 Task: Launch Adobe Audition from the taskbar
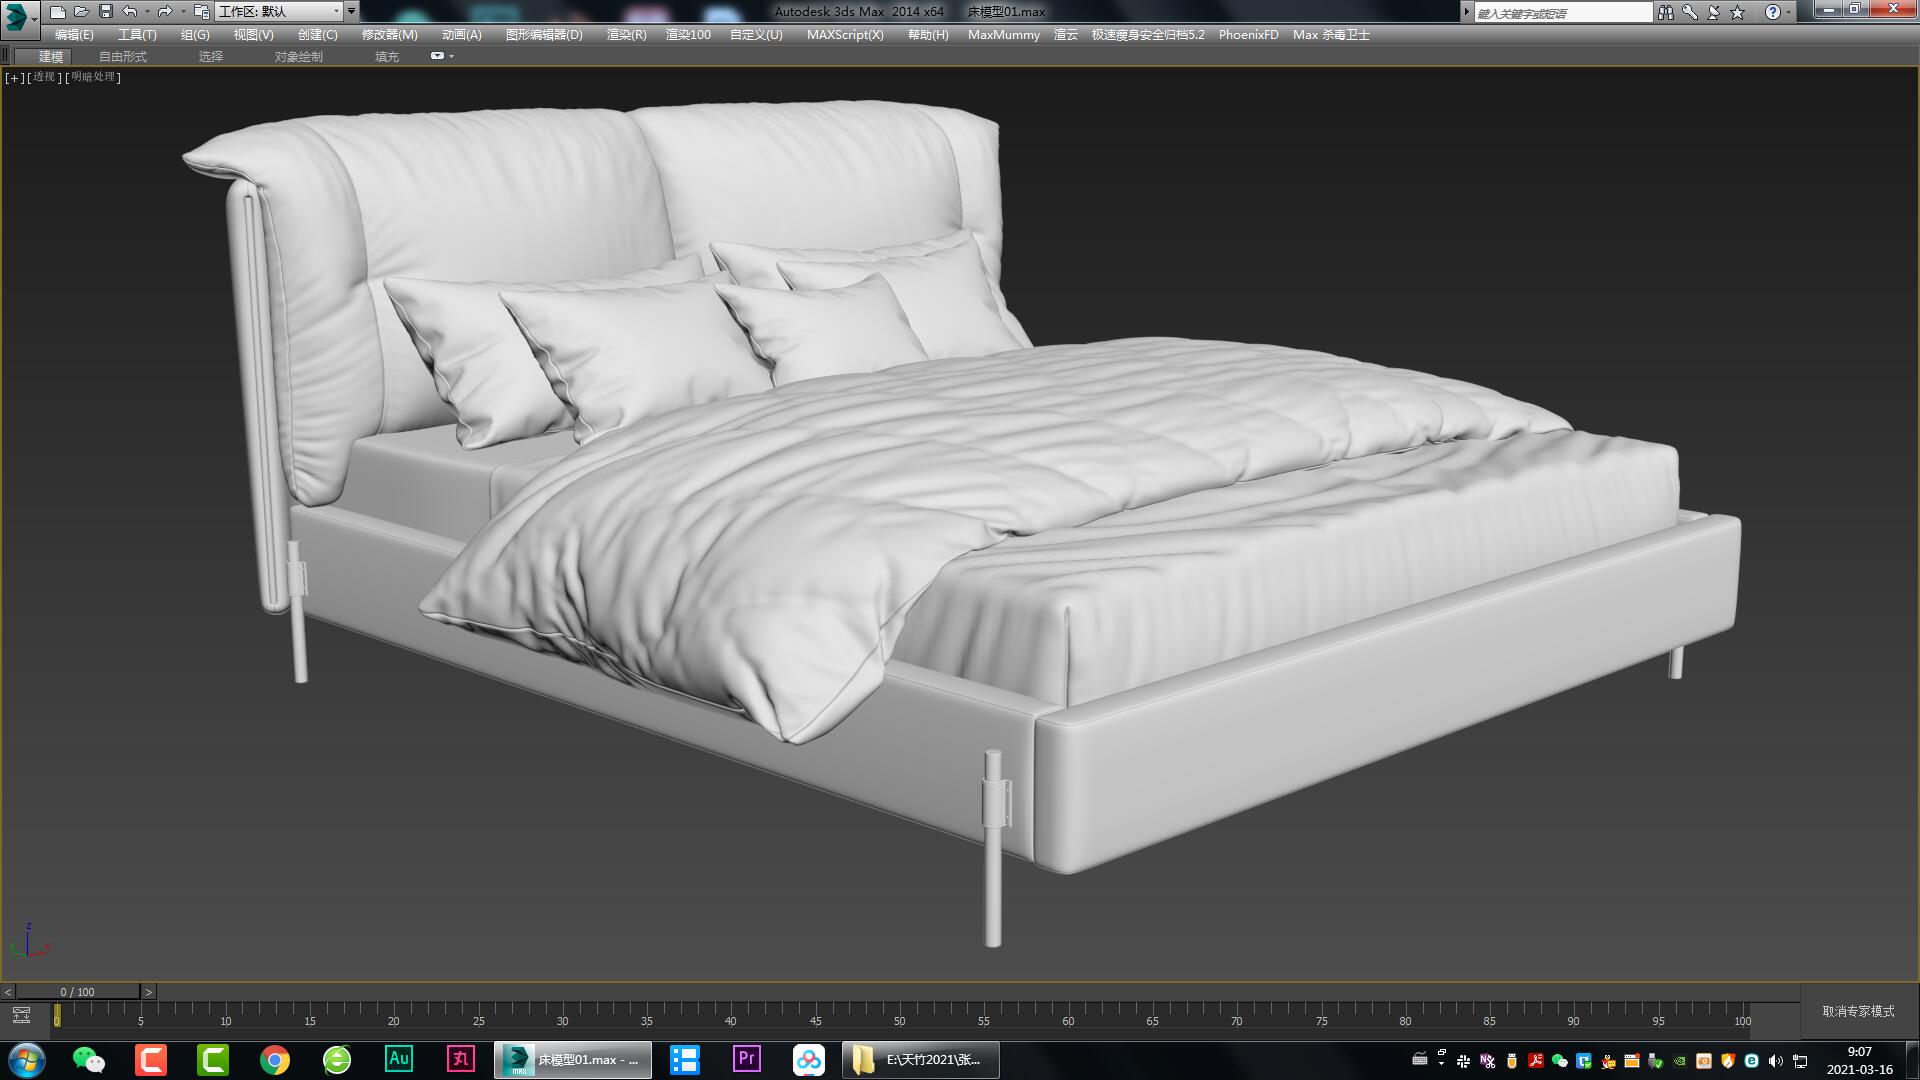[399, 1059]
